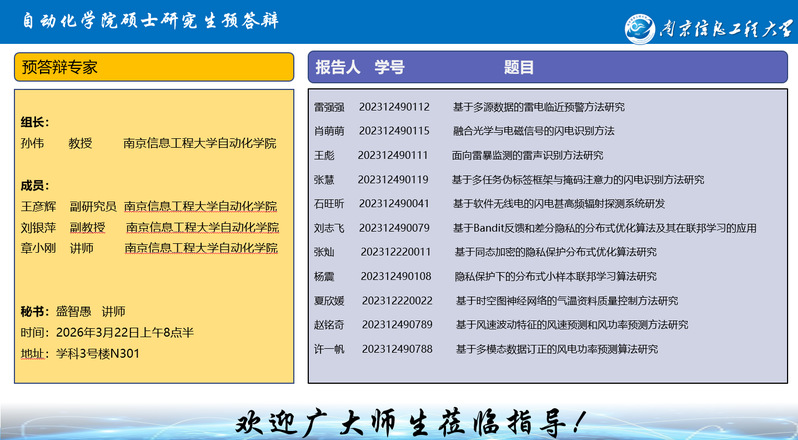Click the 学号 column heading
This screenshot has width=798, height=440.
tap(389, 67)
